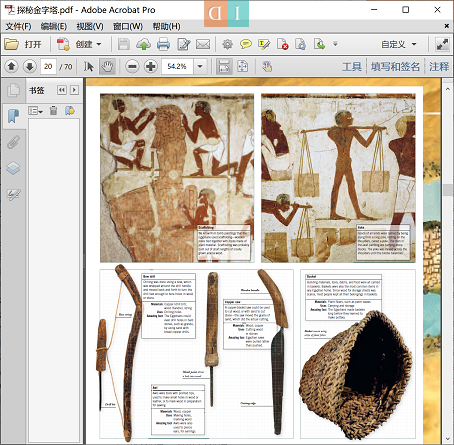
Task: Open the 注释 comment pane
Action: 439,67
